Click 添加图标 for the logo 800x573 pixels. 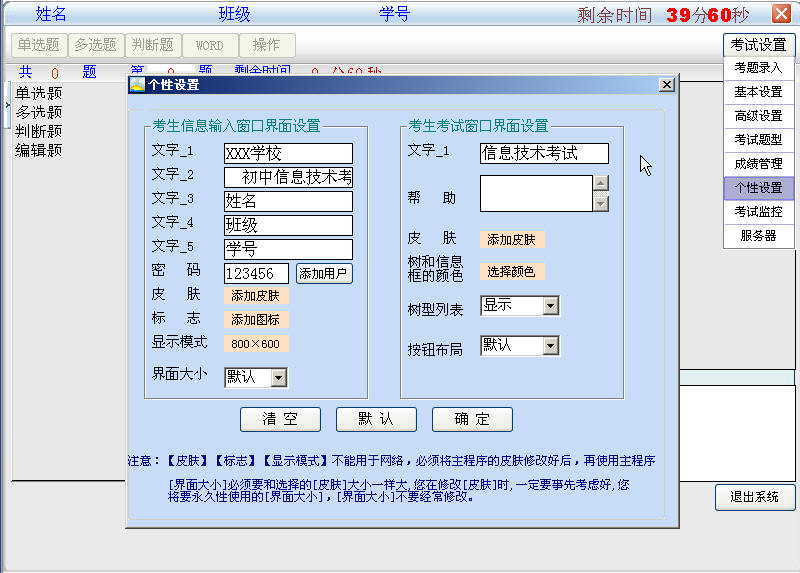pos(257,320)
